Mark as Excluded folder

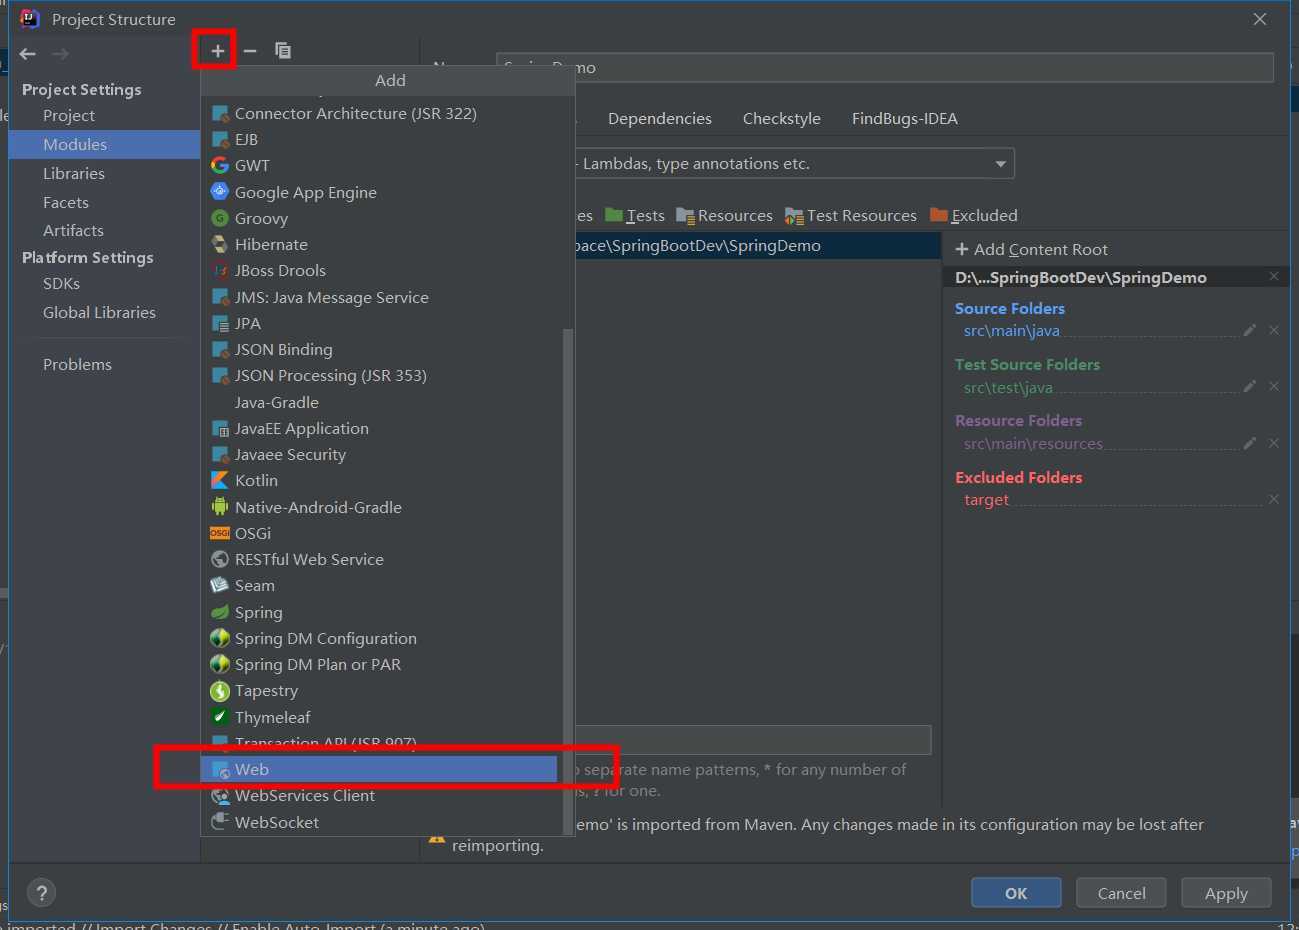974,215
